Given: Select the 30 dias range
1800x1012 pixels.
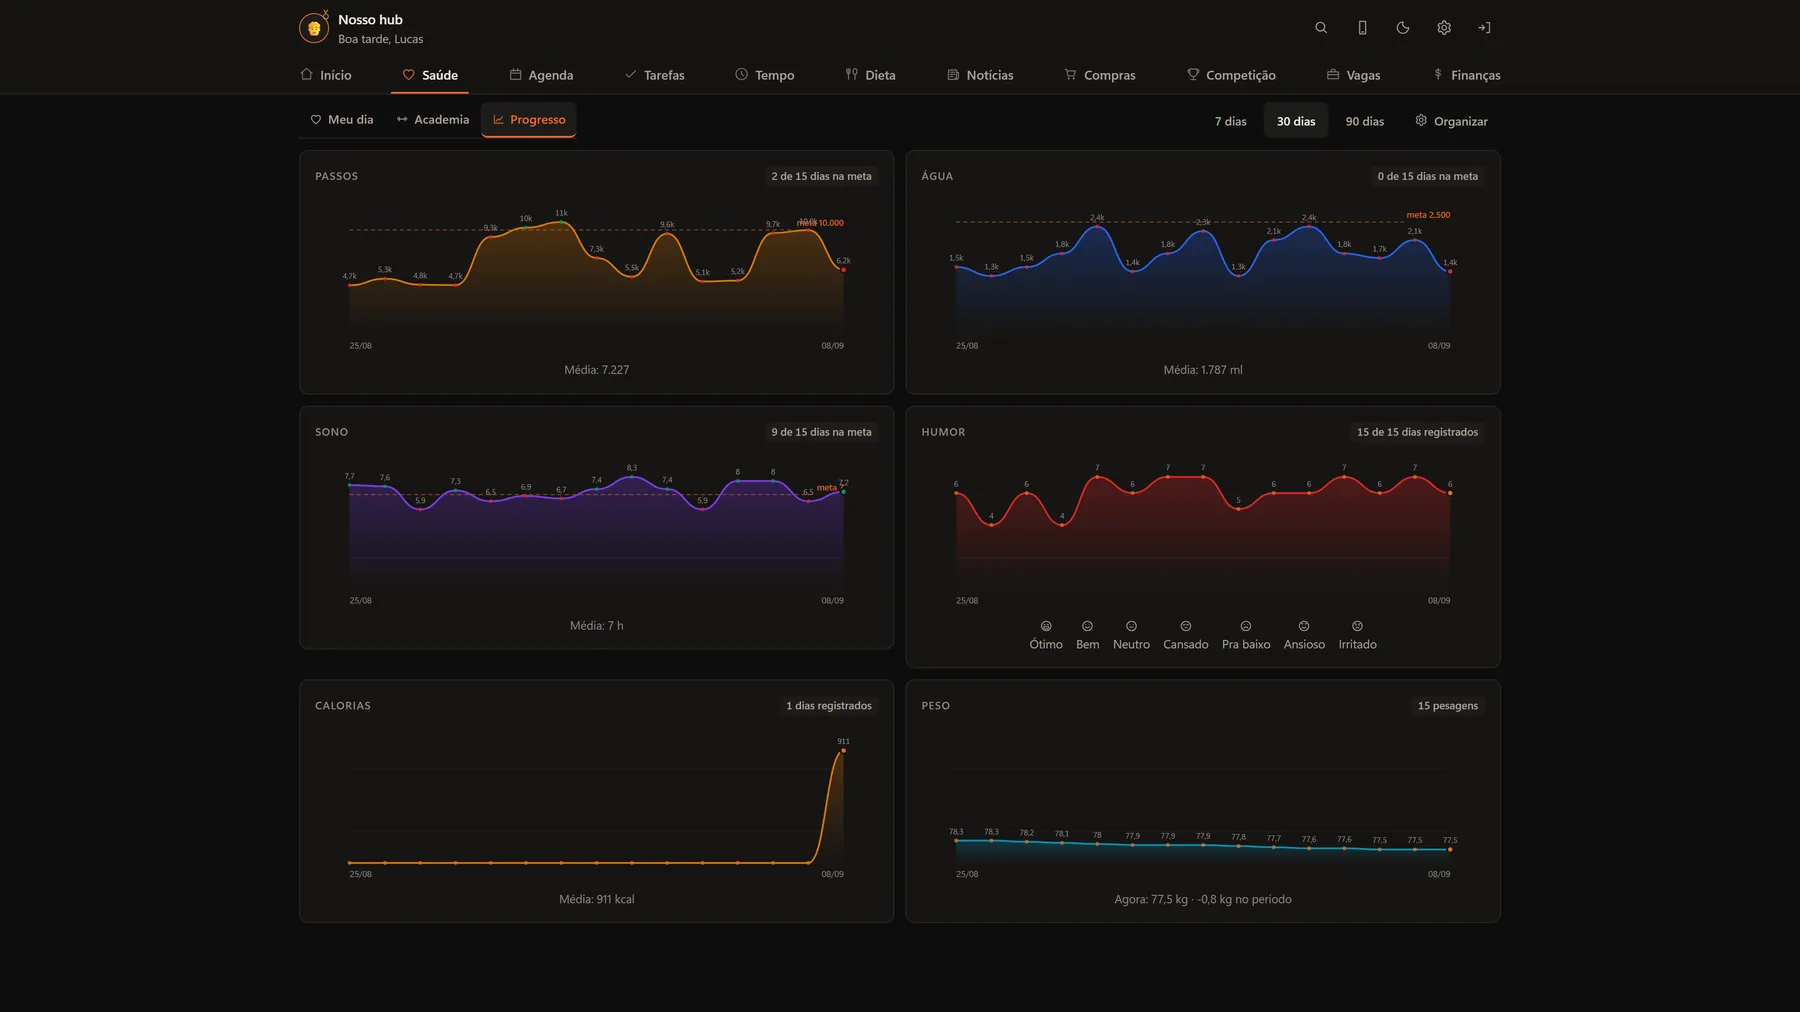Looking at the screenshot, I should coord(1296,121).
